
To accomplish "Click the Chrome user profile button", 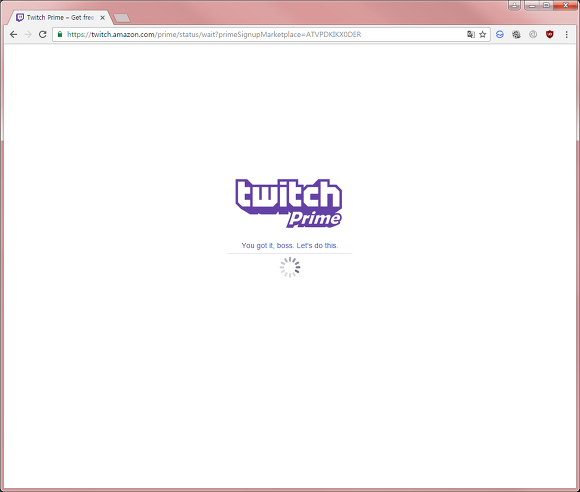I will coord(515,5).
